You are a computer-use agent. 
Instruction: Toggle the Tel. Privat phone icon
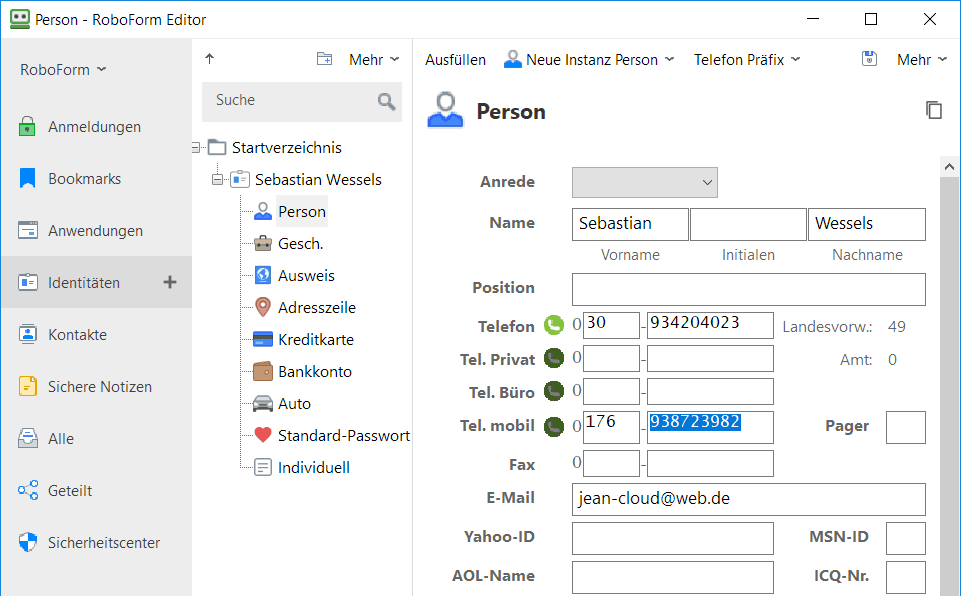click(x=554, y=358)
